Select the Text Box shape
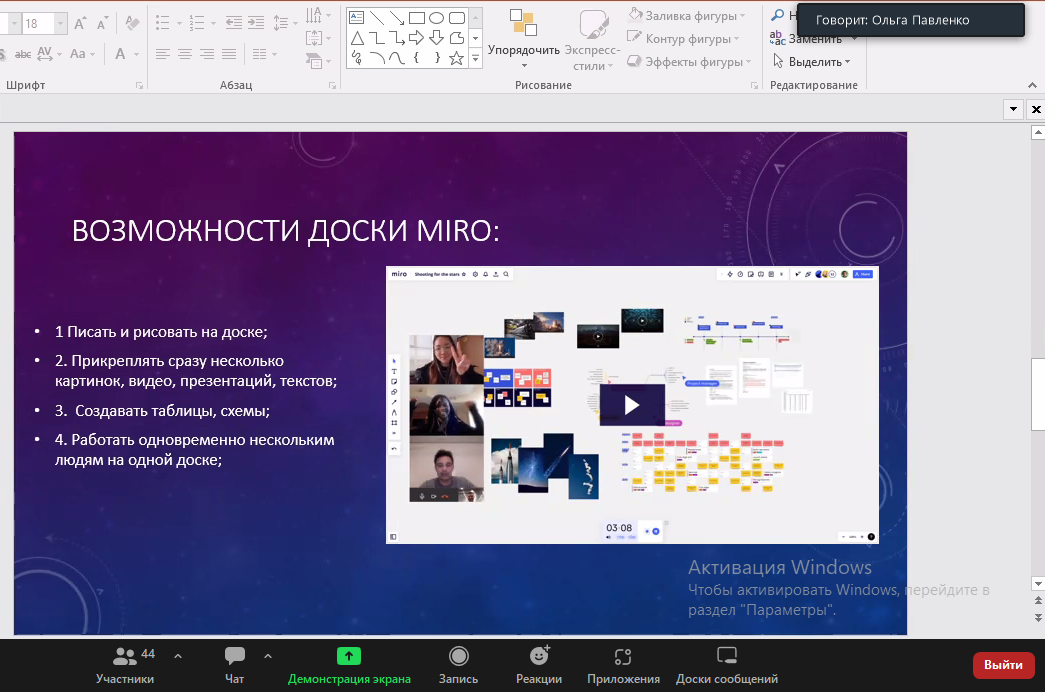 pos(357,18)
